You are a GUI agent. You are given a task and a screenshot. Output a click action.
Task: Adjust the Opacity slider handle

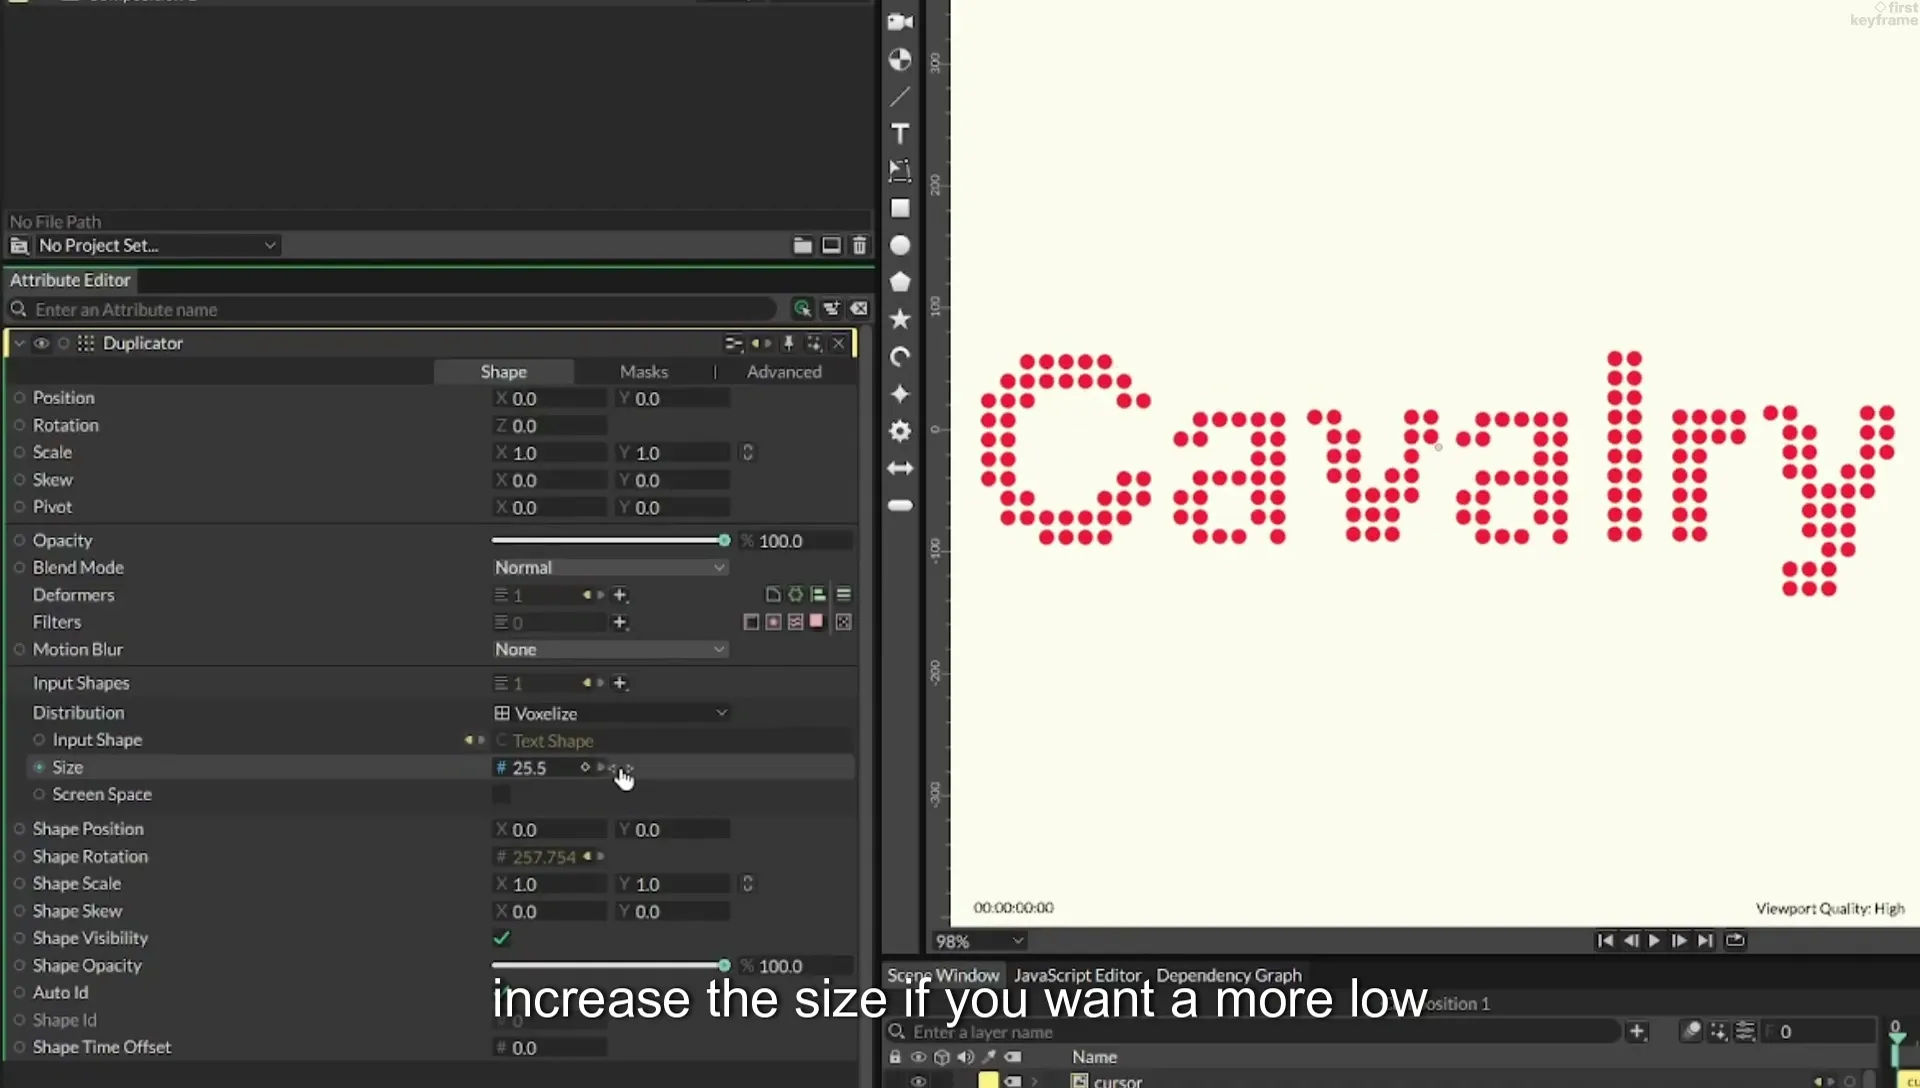pos(724,540)
